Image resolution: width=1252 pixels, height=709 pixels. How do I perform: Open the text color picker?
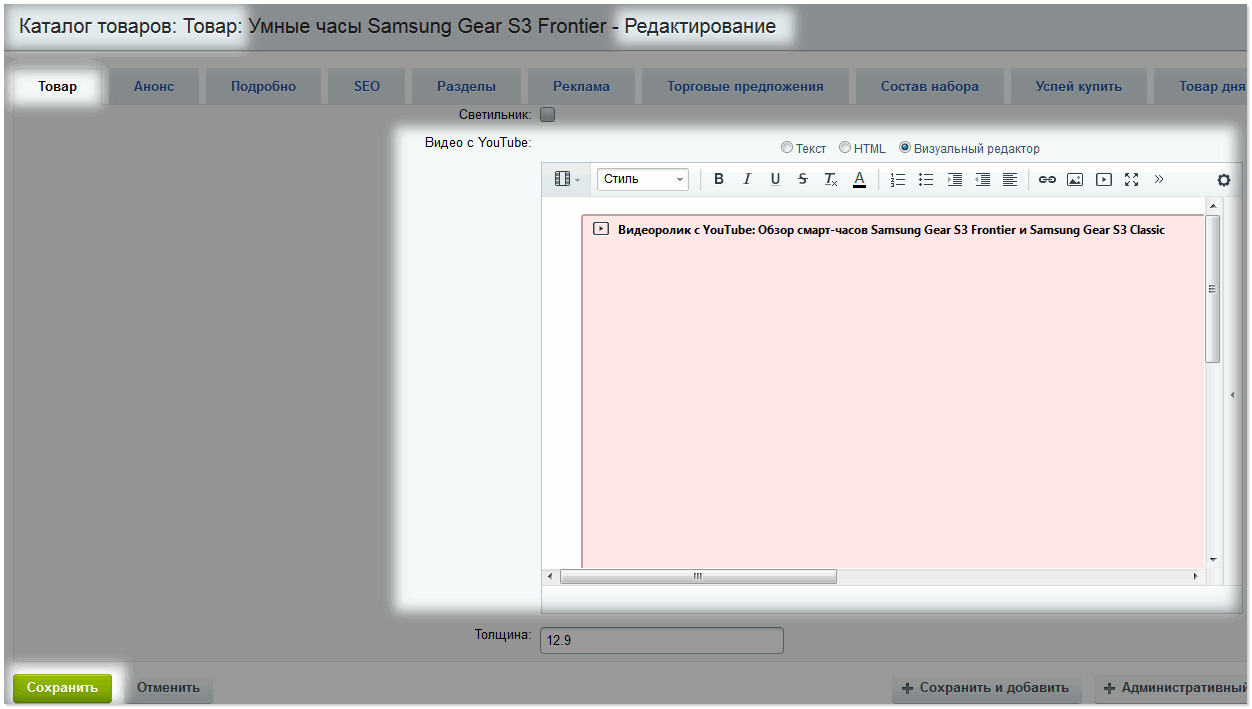point(859,179)
